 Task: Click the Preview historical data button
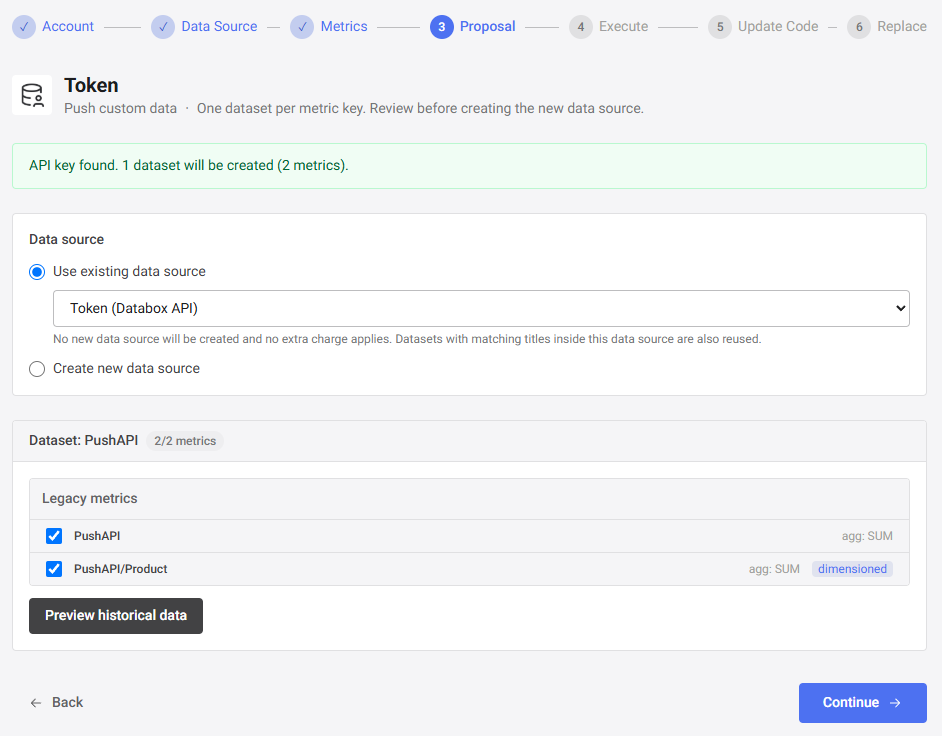click(116, 616)
